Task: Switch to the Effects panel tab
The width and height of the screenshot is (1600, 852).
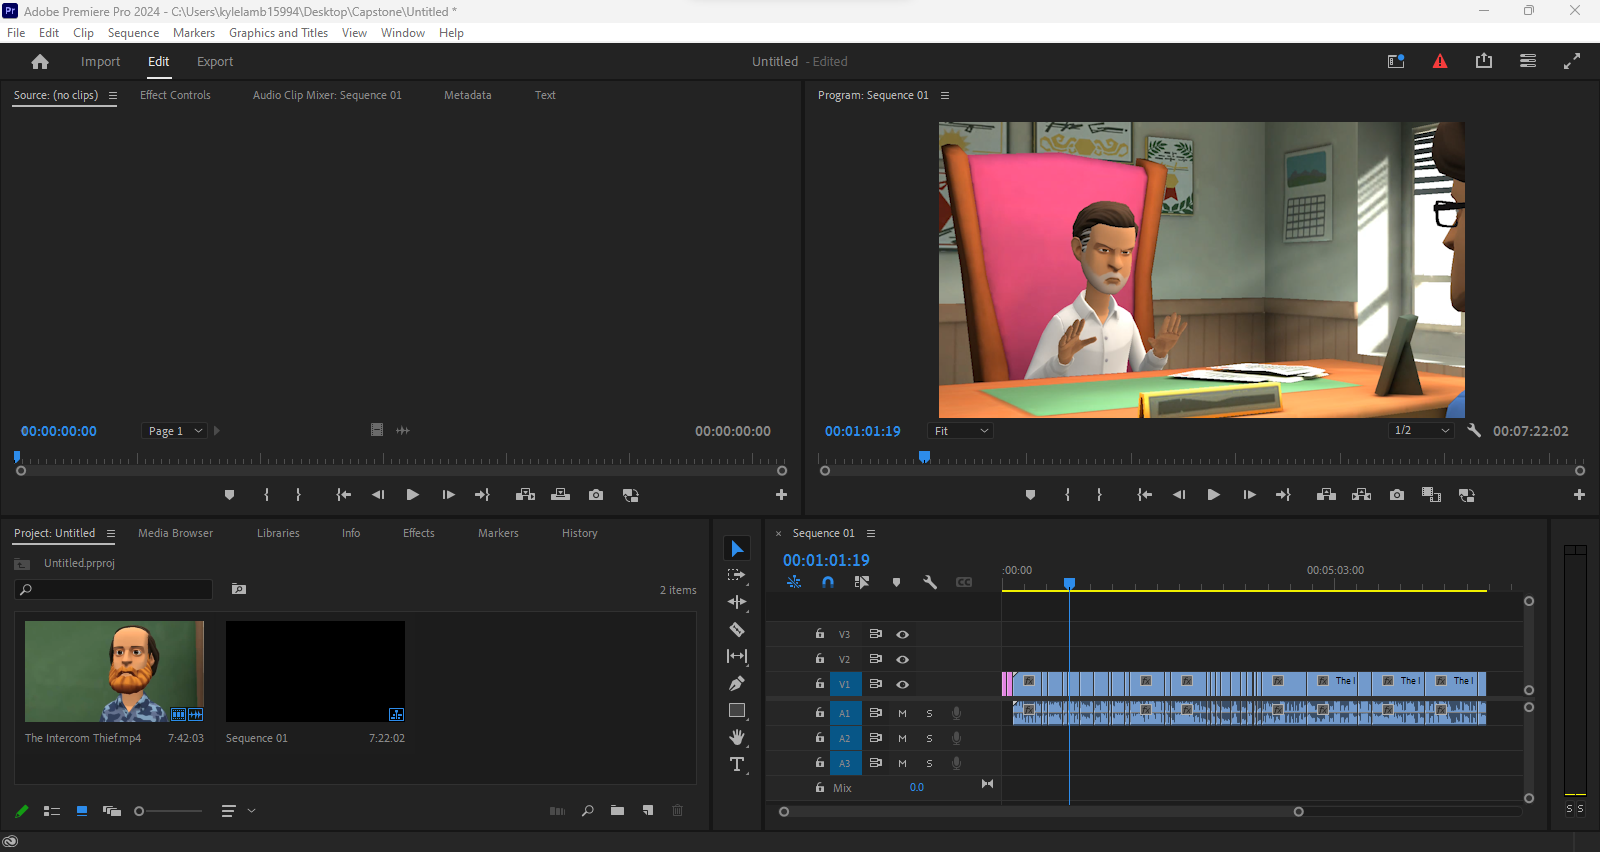Action: (x=418, y=534)
